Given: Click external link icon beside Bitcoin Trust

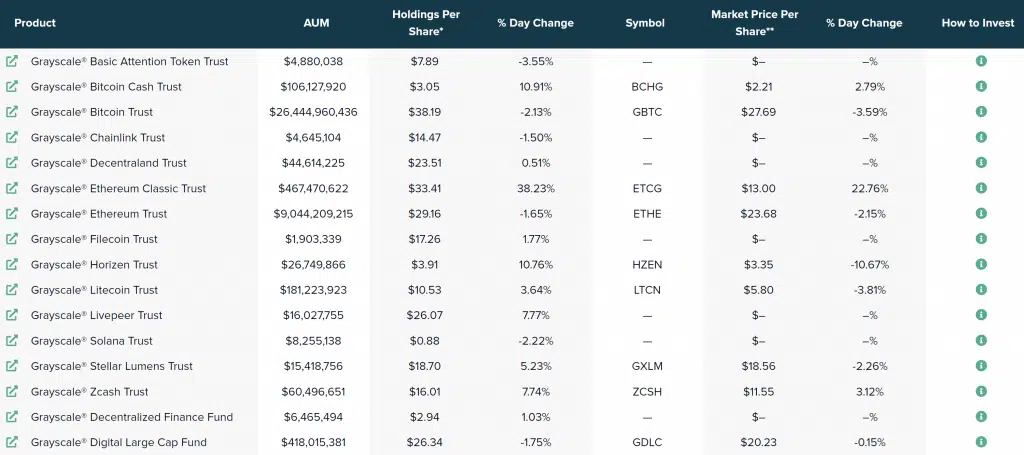Looking at the screenshot, I should click(x=12, y=112).
